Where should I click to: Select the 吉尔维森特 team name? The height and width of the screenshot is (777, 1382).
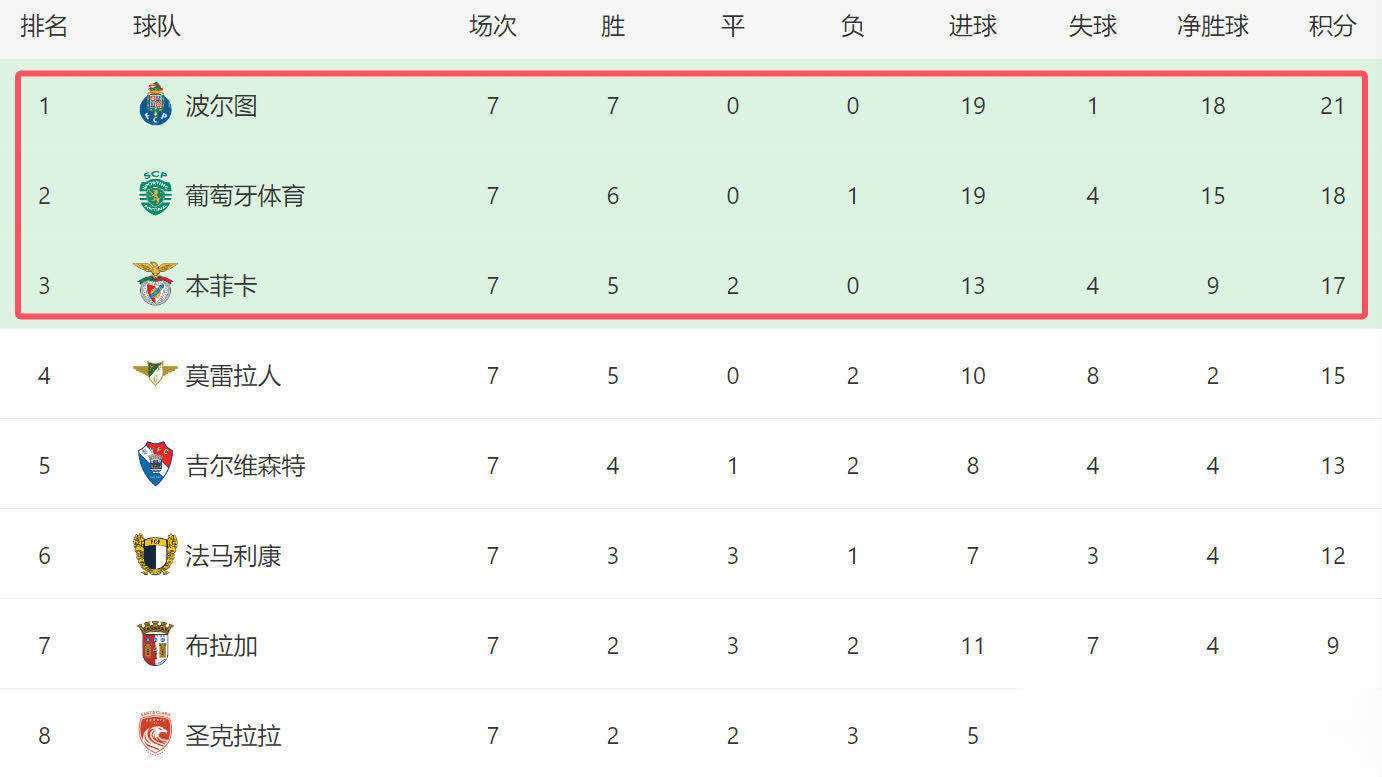pos(245,466)
